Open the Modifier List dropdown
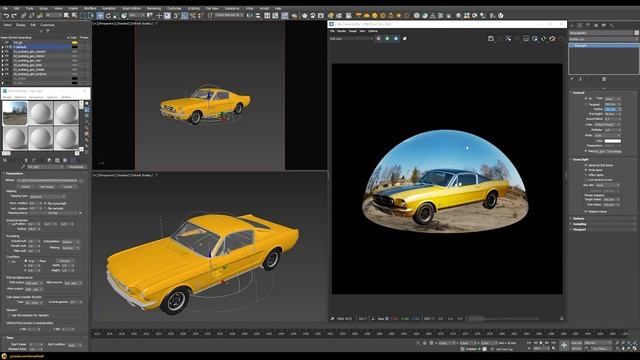The height and width of the screenshot is (360, 640). [x=603, y=39]
